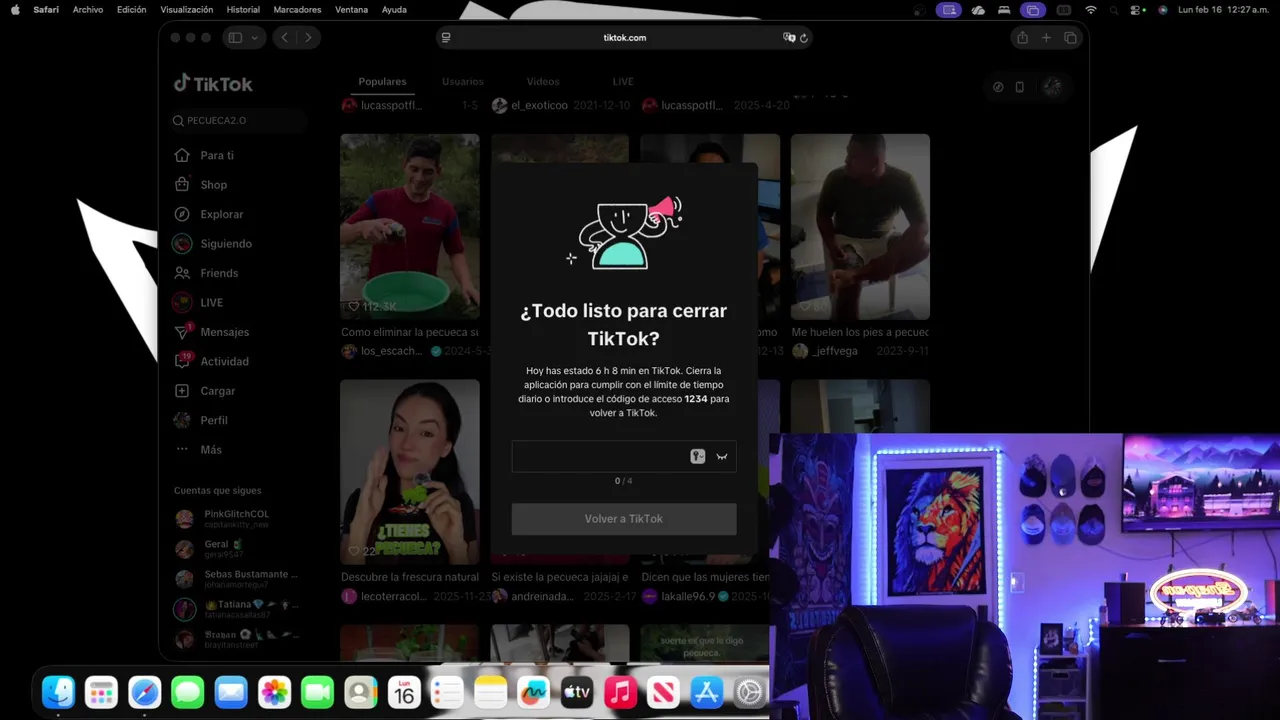Open Spotlight search in menu bar
The height and width of the screenshot is (720, 1280).
[1115, 9]
